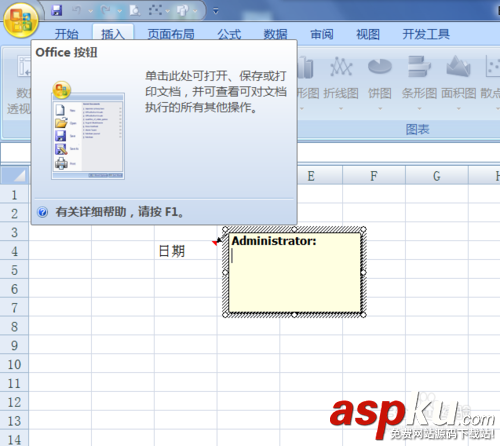Select row 8 header
Image resolution: width=500 pixels, height=446 pixels.
14,326
